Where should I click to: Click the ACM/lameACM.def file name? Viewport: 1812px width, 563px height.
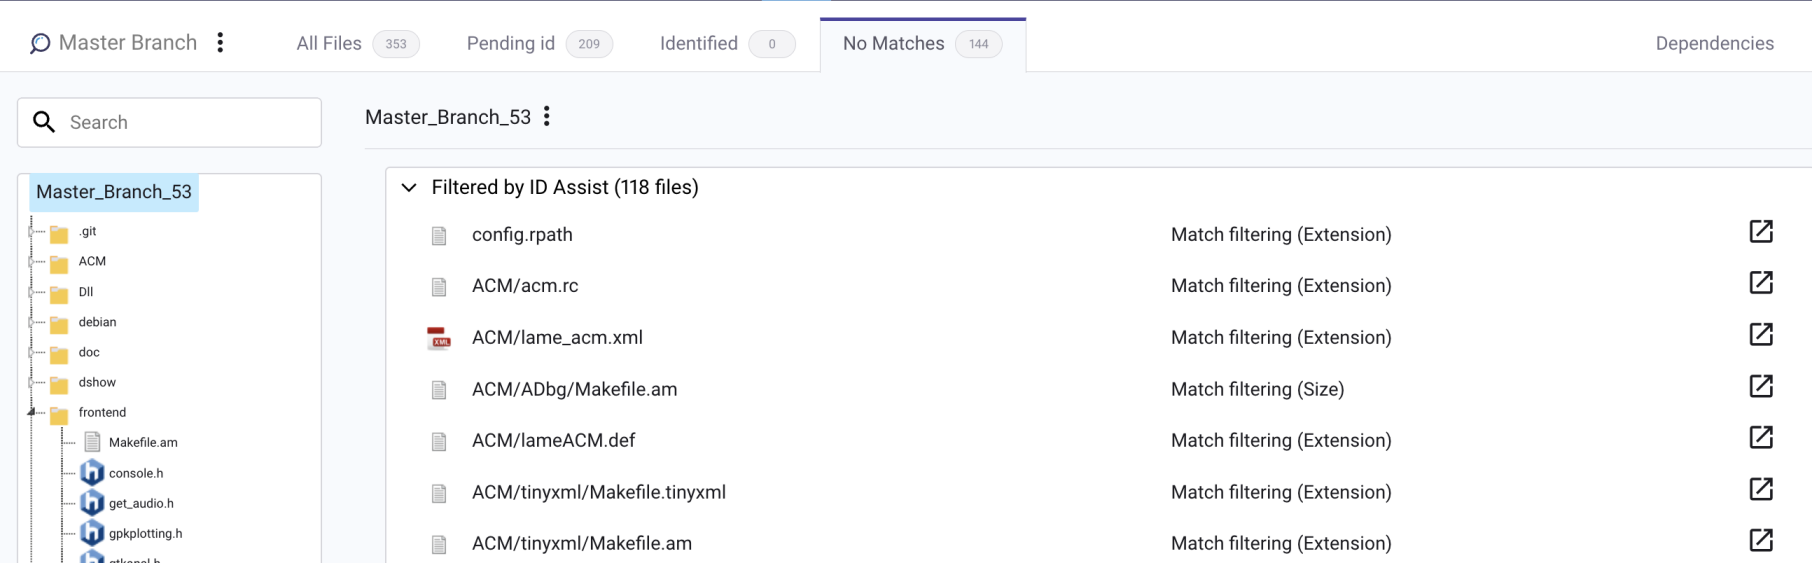coord(553,441)
